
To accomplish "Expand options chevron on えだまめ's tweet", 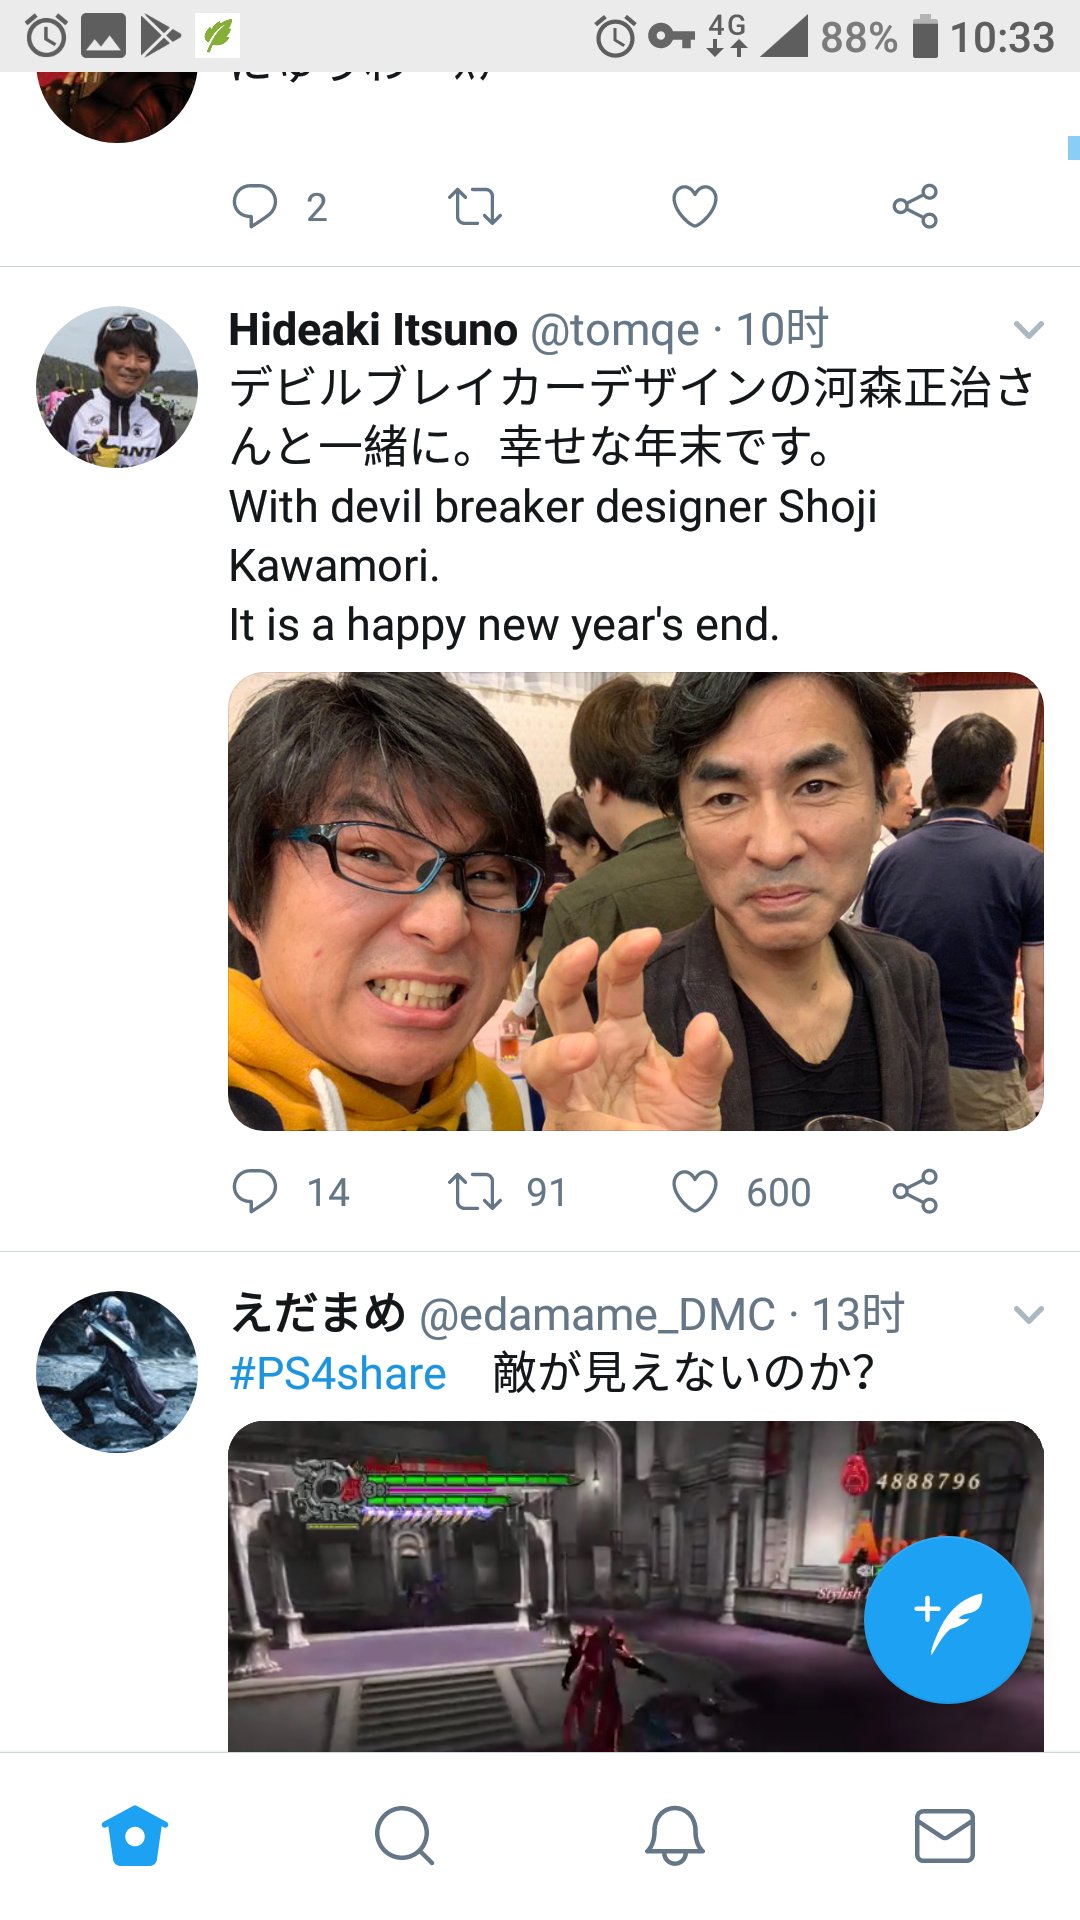I will pos(1029,1314).
